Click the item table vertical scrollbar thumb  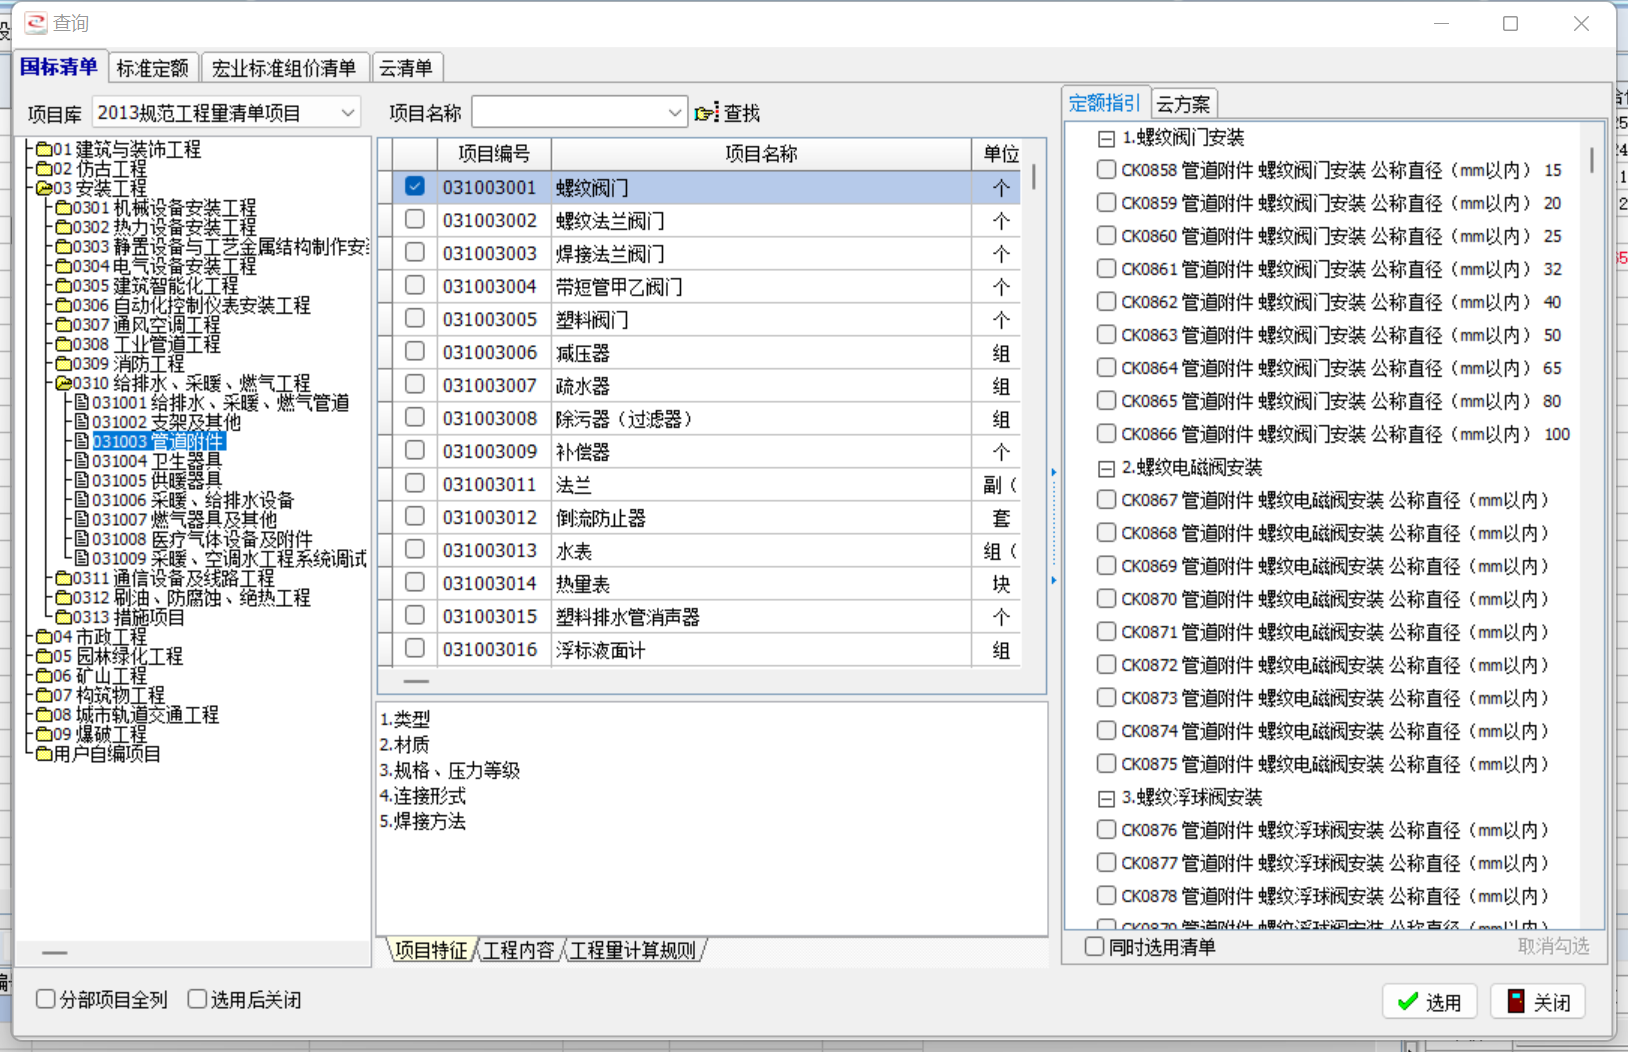coord(1033,177)
